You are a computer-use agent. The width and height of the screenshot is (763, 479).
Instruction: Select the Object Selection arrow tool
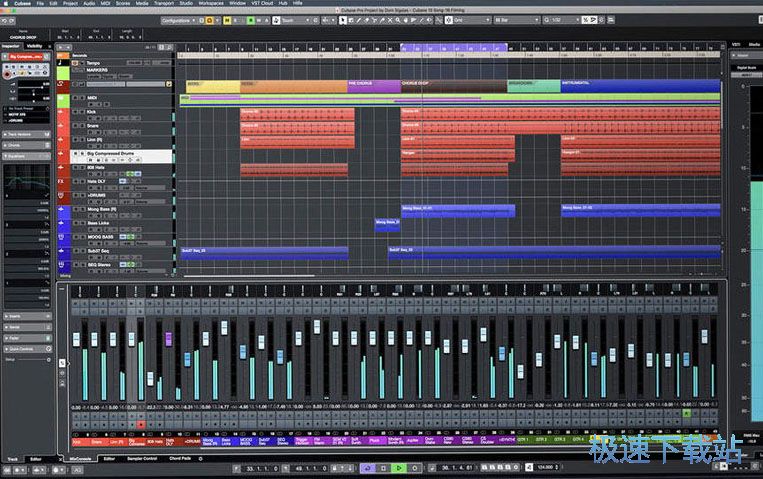(343, 20)
